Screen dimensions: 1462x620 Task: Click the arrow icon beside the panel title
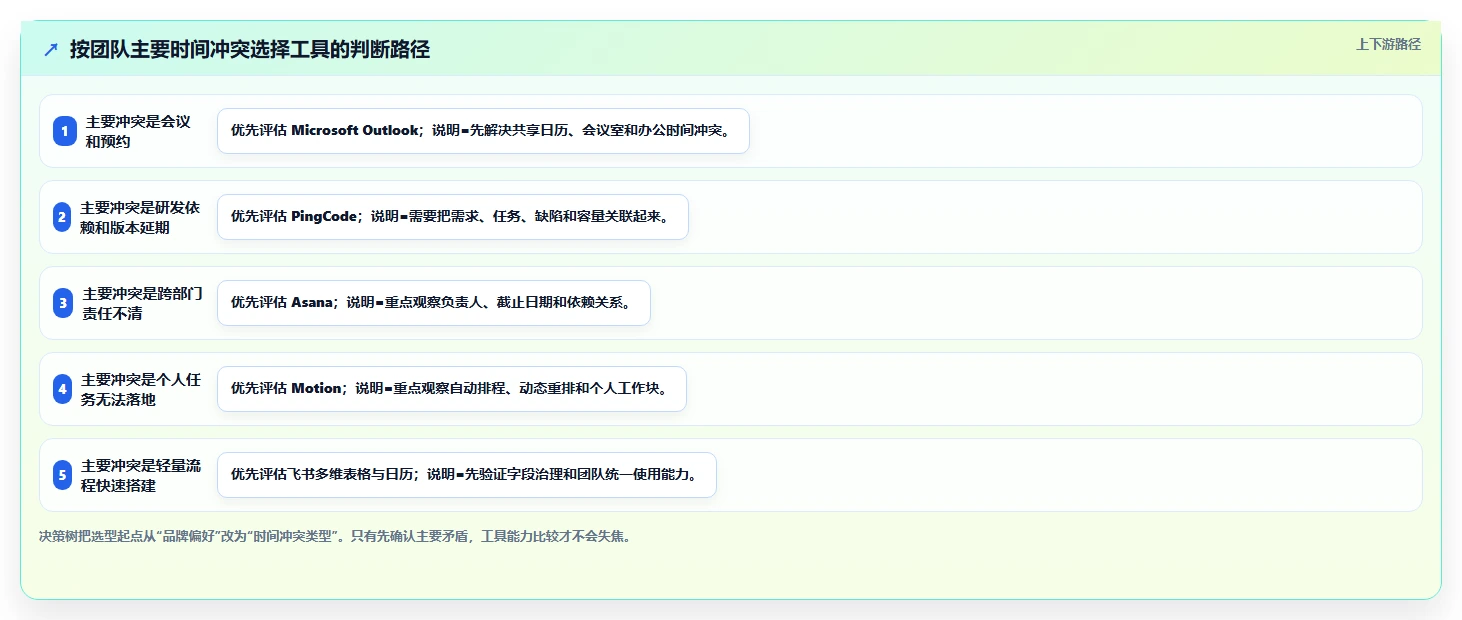[51, 50]
